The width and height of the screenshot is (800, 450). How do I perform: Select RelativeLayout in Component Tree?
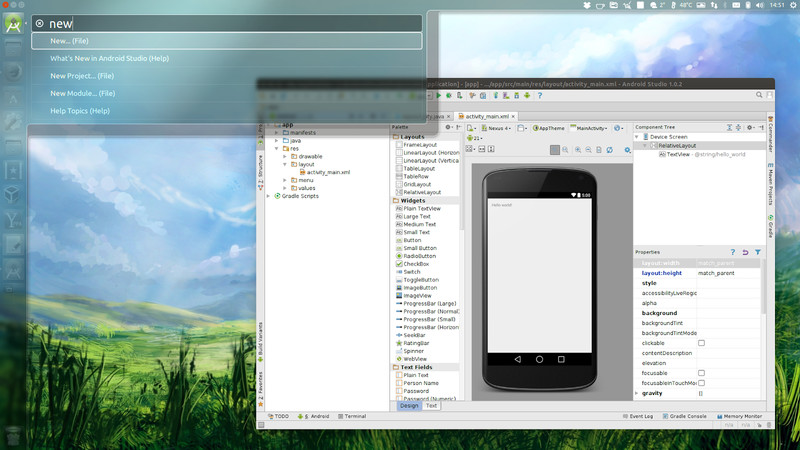point(673,145)
